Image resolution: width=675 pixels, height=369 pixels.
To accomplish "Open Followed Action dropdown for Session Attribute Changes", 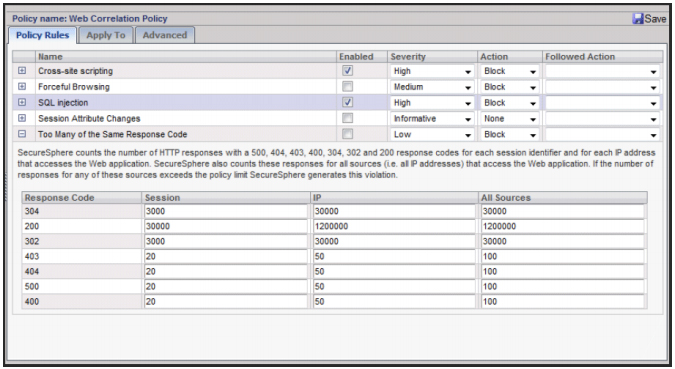I will click(x=602, y=119).
